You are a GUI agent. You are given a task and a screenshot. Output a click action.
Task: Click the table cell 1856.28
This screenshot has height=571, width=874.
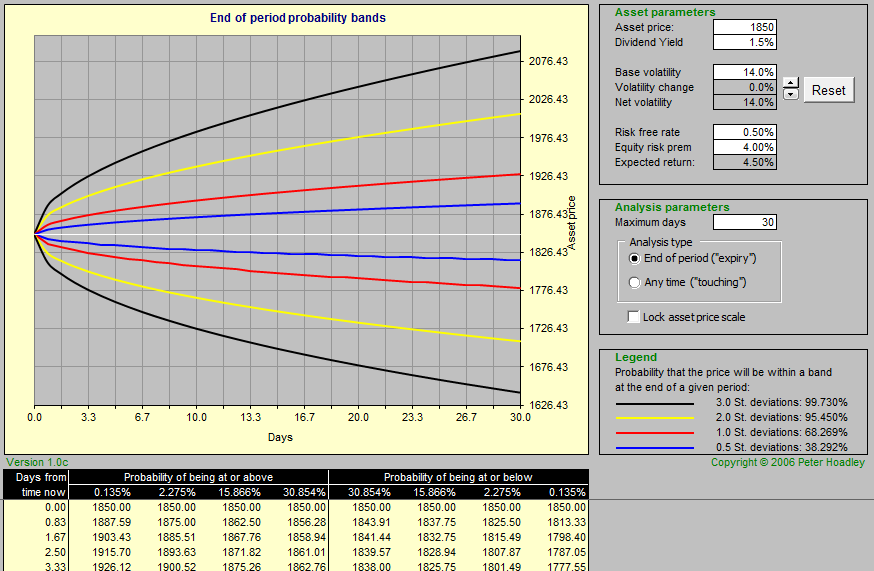307,522
